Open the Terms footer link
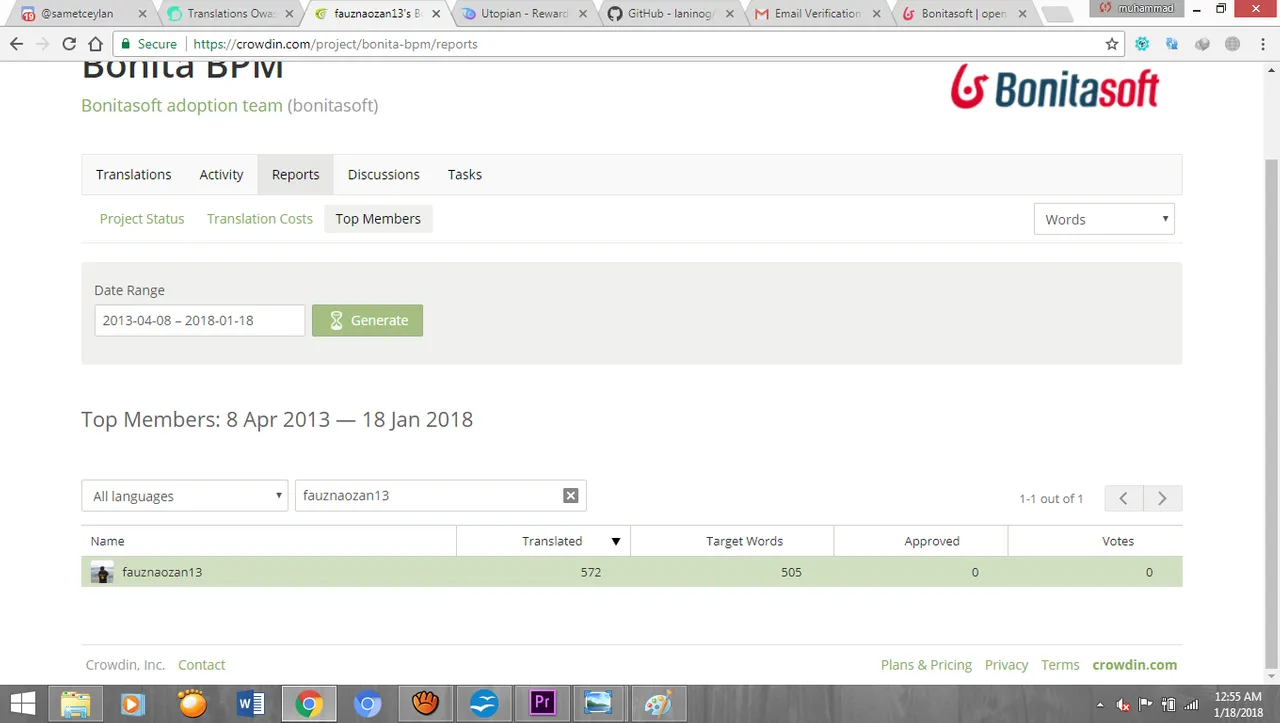The image size is (1280, 723). tap(1060, 665)
